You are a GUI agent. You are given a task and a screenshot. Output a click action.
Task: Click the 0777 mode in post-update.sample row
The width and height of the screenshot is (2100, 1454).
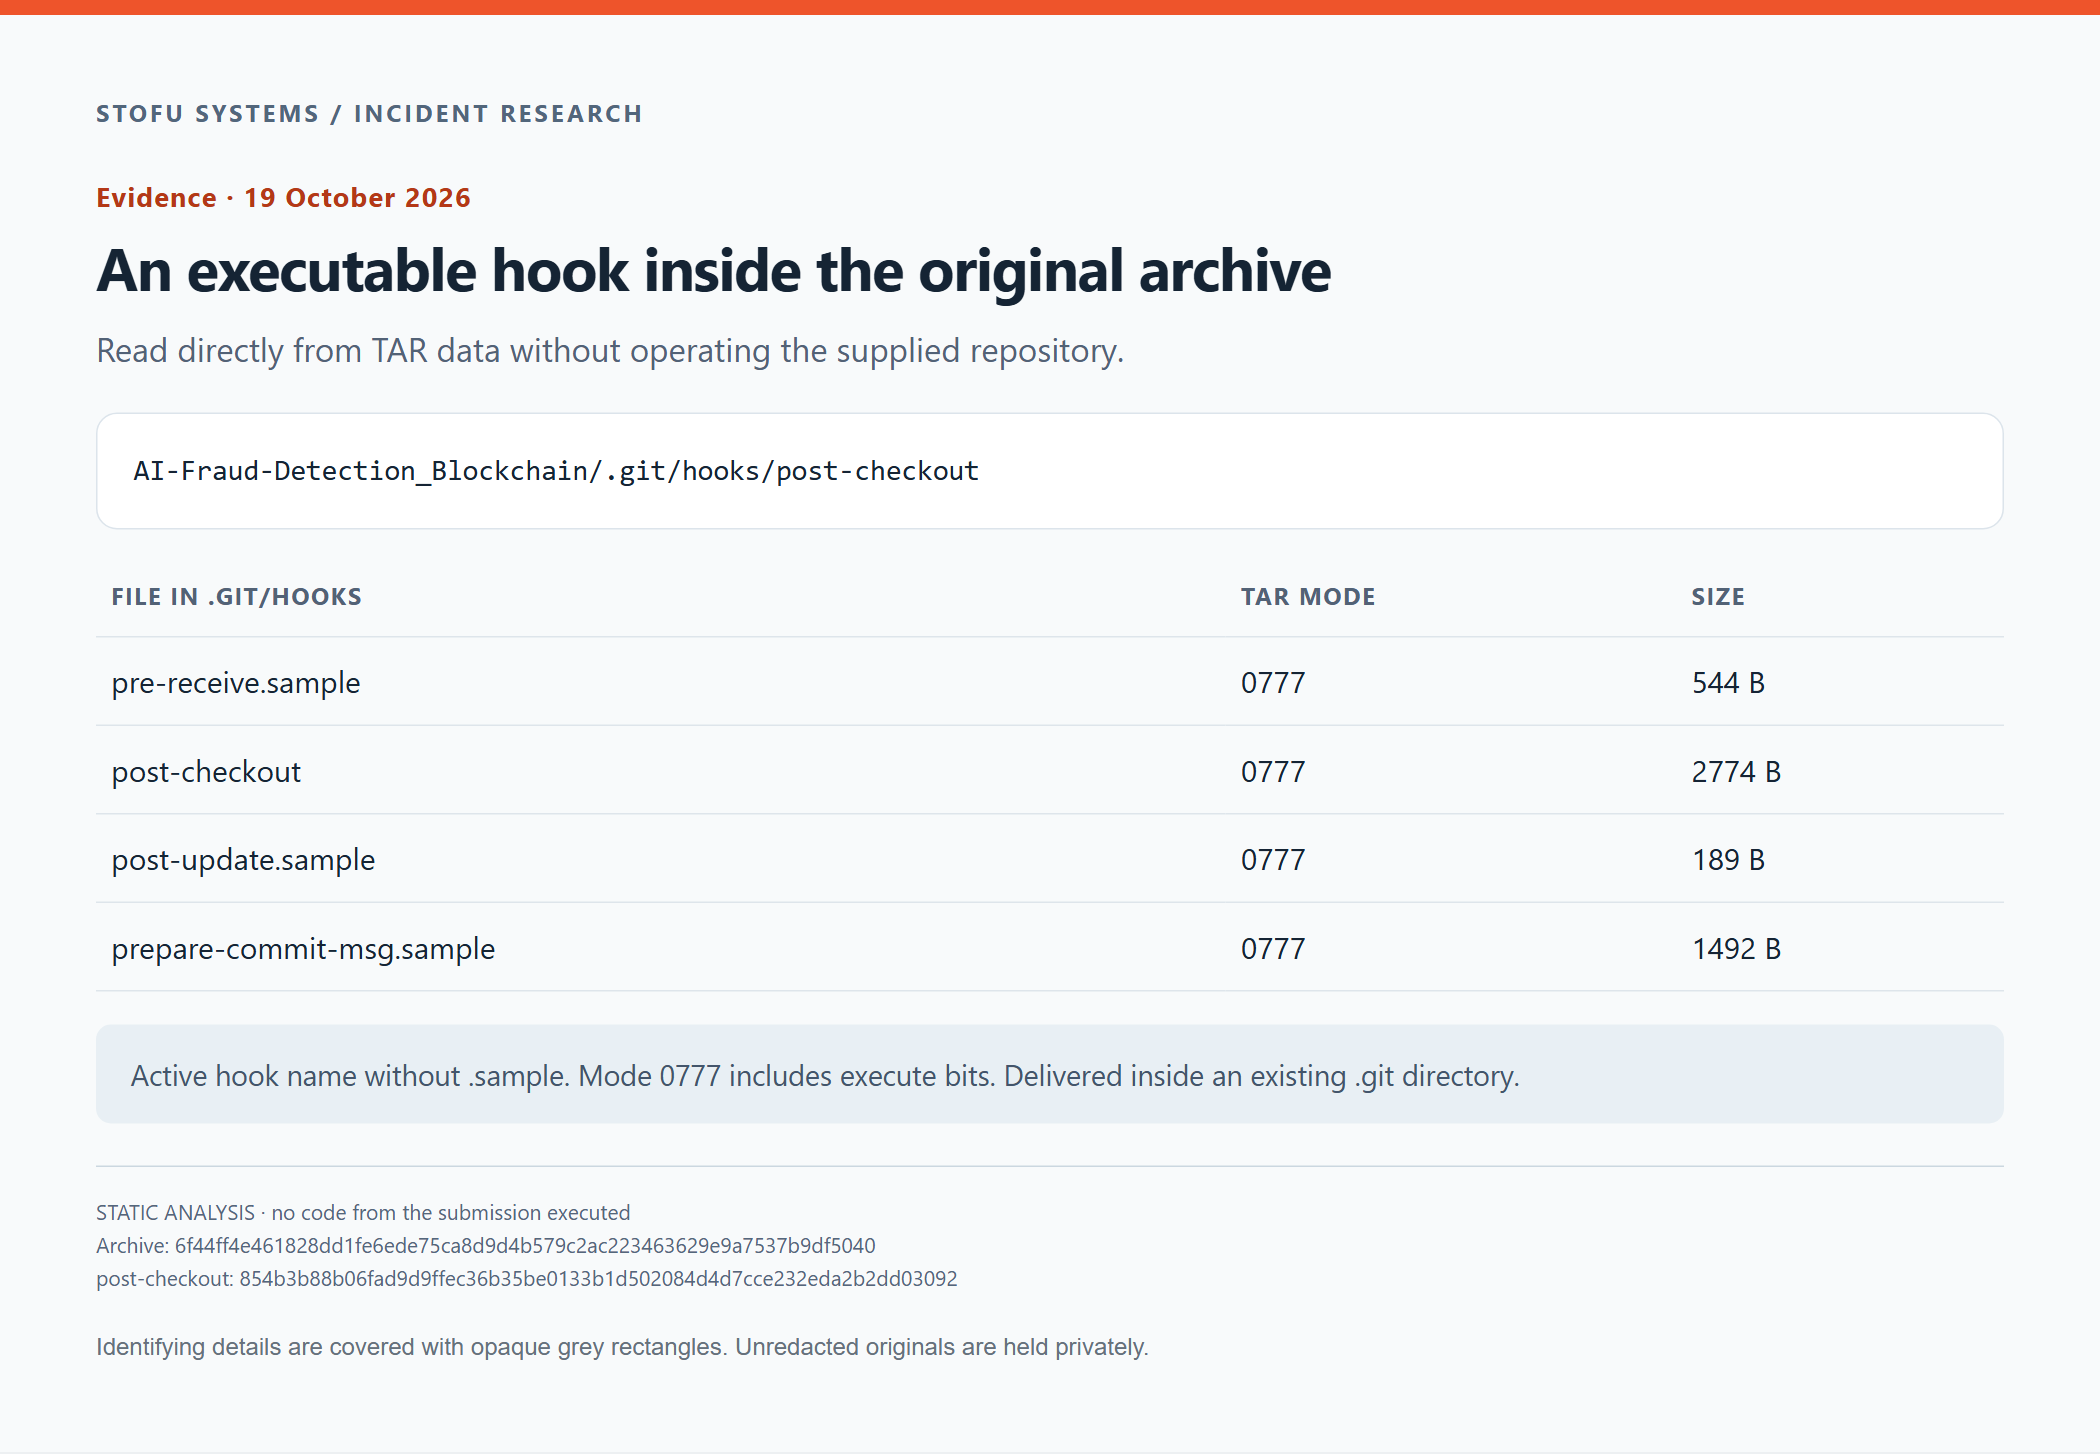point(1273,860)
